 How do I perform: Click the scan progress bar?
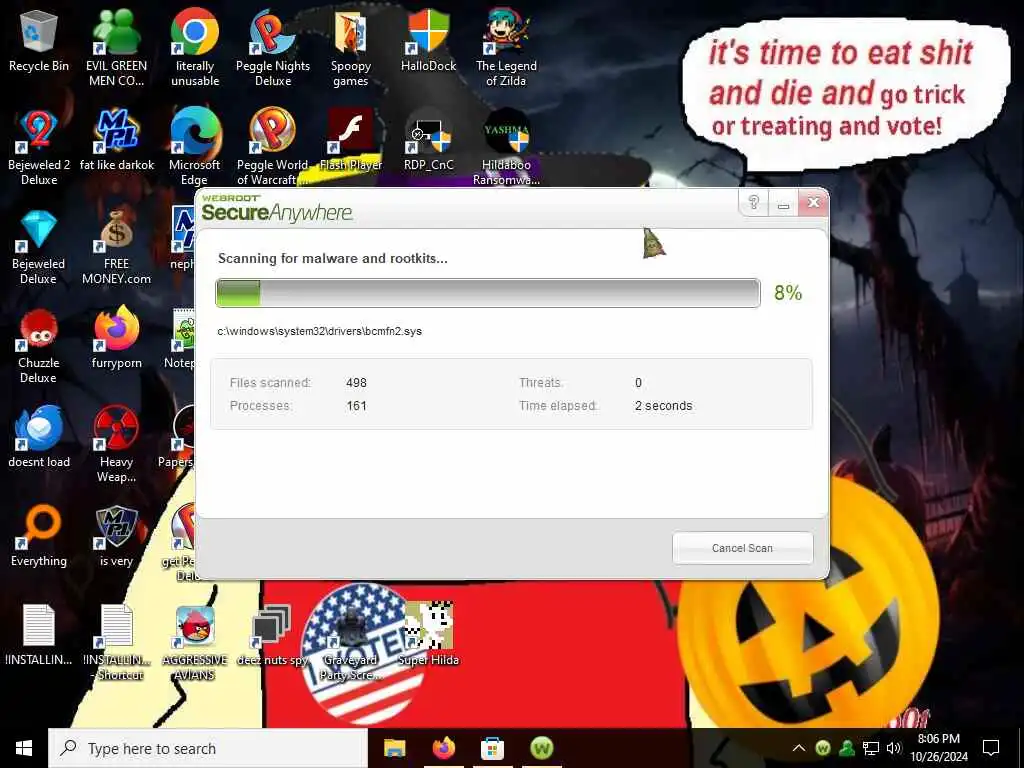click(x=488, y=293)
